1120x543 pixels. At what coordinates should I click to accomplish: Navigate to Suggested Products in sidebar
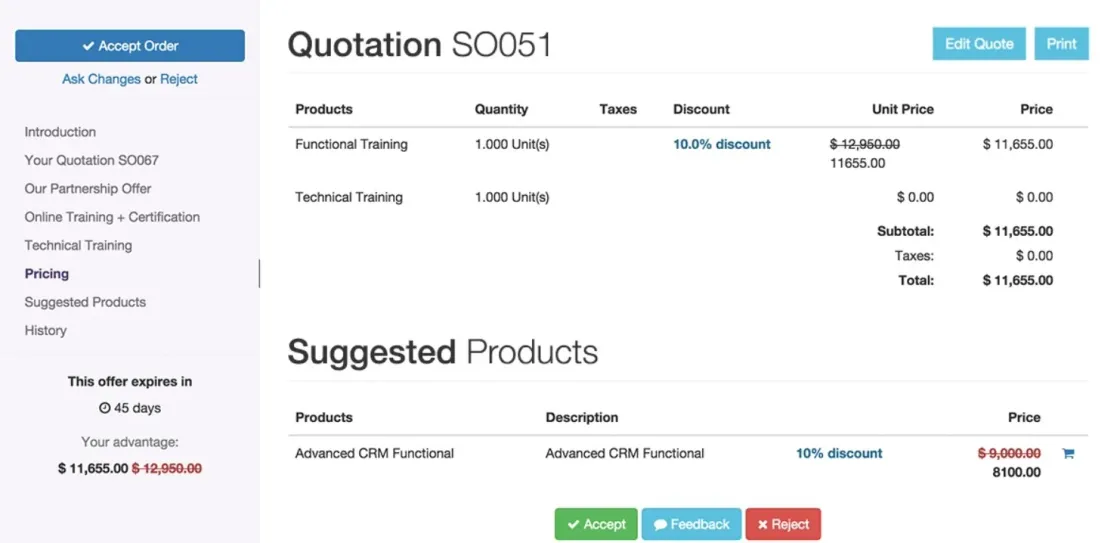point(85,302)
